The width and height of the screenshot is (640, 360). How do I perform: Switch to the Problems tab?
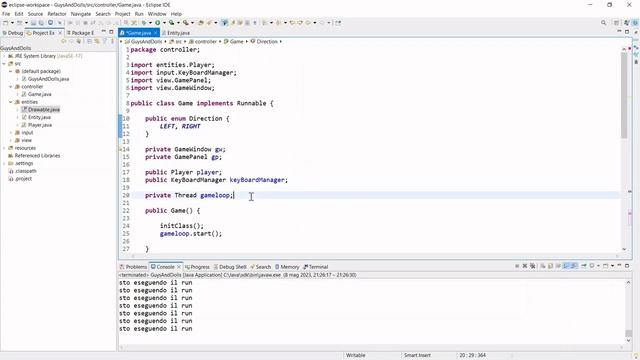[x=133, y=267]
